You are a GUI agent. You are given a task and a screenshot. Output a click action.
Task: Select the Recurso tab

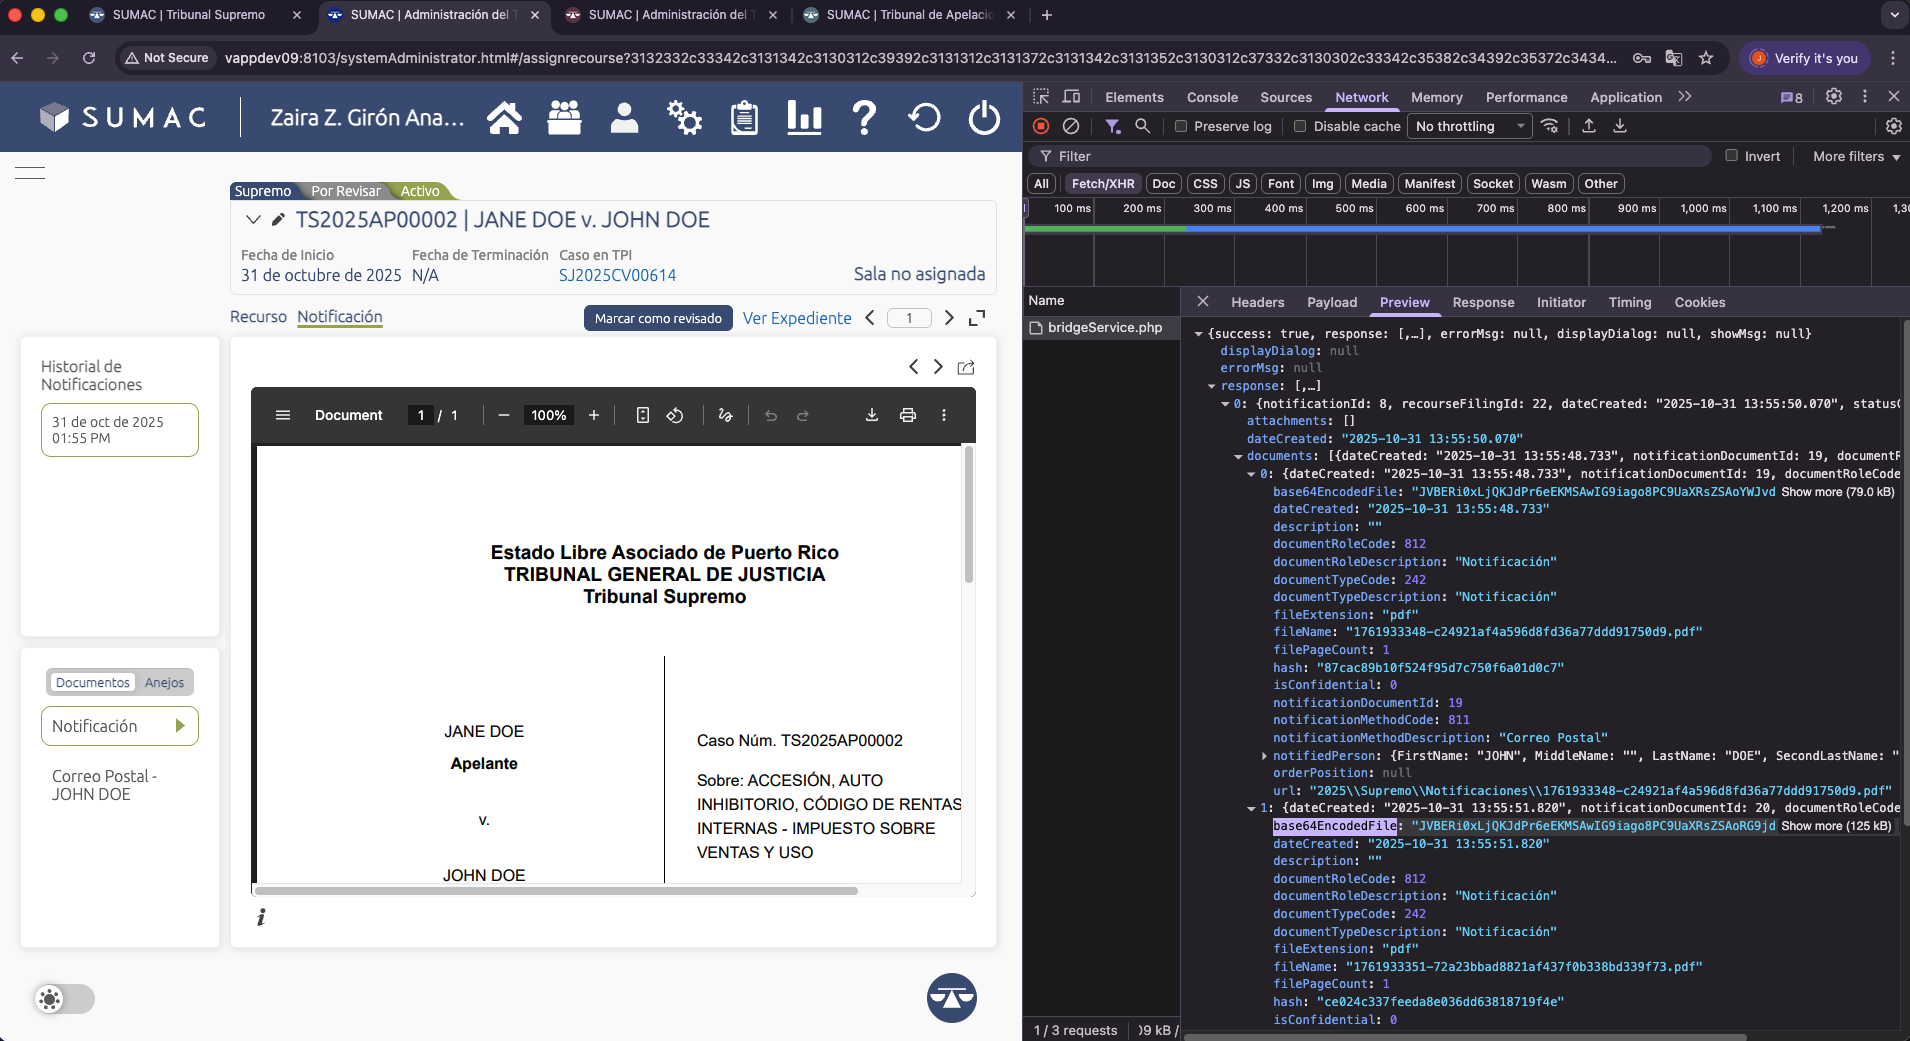tap(258, 317)
